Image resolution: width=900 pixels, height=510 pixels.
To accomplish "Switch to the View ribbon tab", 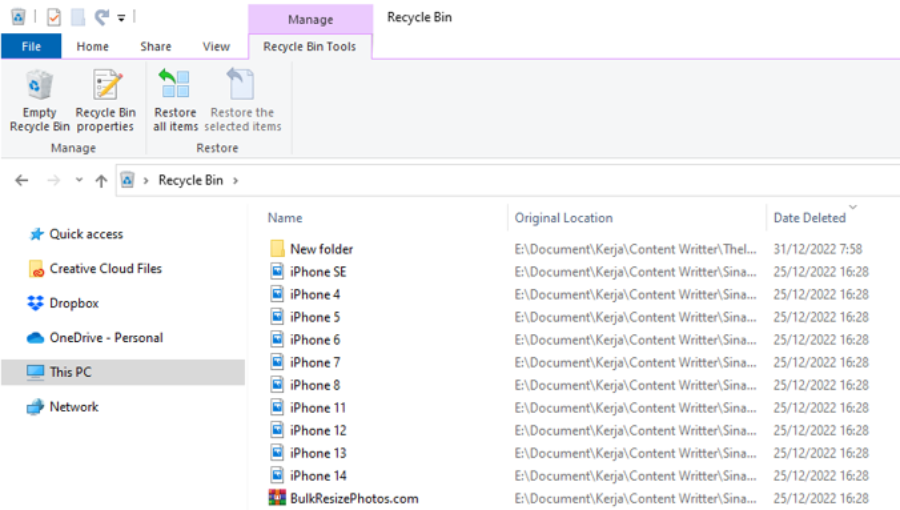I will (216, 46).
